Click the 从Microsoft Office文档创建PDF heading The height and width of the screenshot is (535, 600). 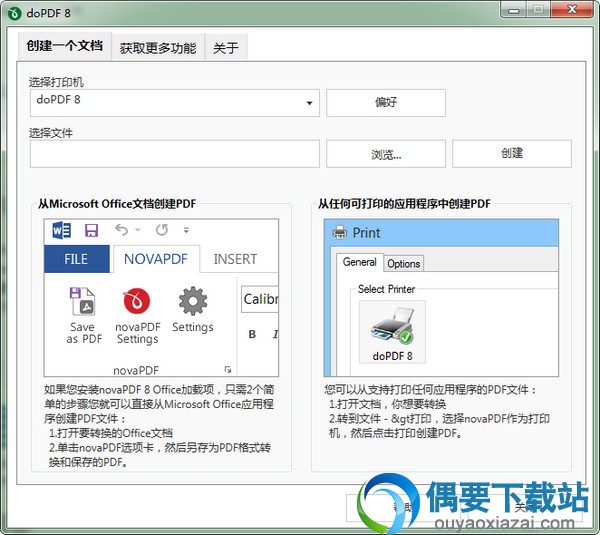[x=117, y=204]
